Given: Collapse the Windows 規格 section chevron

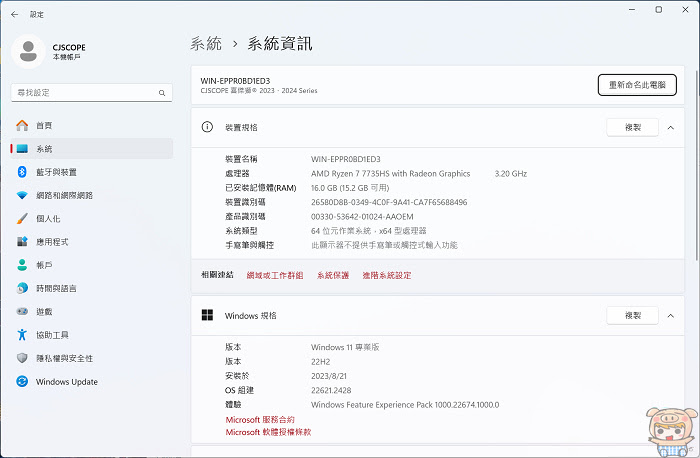Looking at the screenshot, I should tap(671, 316).
